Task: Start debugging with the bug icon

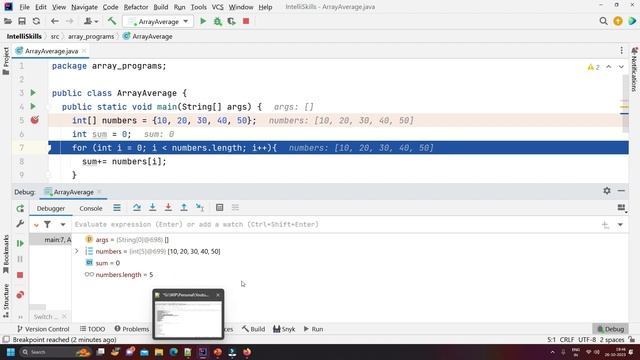Action: point(218,21)
